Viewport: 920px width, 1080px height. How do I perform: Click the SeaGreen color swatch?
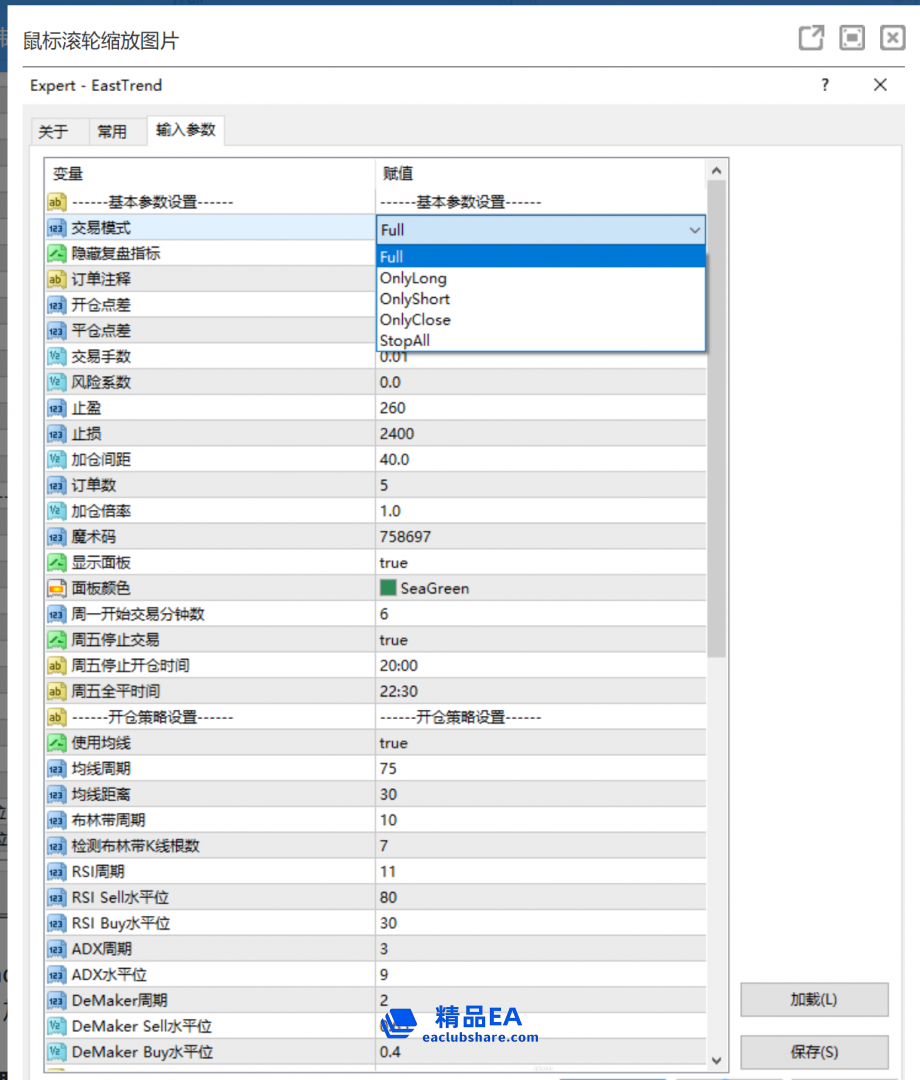tap(389, 588)
